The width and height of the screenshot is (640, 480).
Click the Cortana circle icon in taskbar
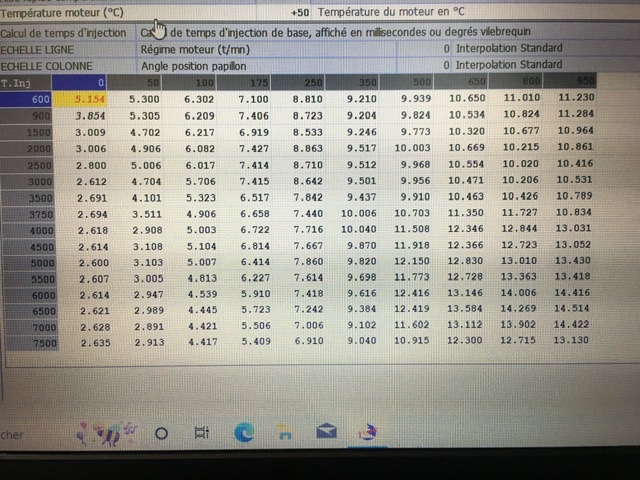pyautogui.click(x=160, y=432)
